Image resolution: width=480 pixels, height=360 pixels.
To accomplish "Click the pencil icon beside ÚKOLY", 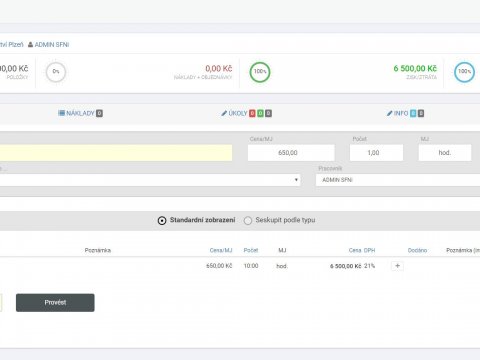I will pos(224,113).
